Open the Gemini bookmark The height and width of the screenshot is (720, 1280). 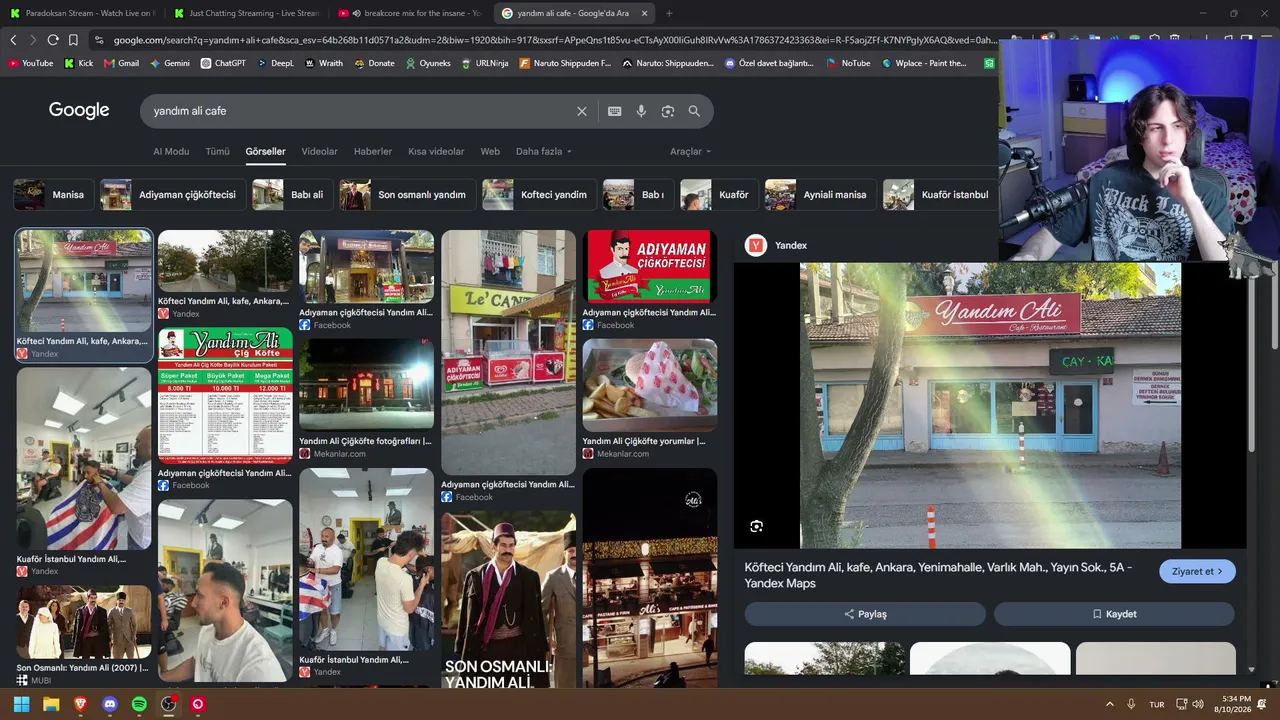tap(170, 63)
